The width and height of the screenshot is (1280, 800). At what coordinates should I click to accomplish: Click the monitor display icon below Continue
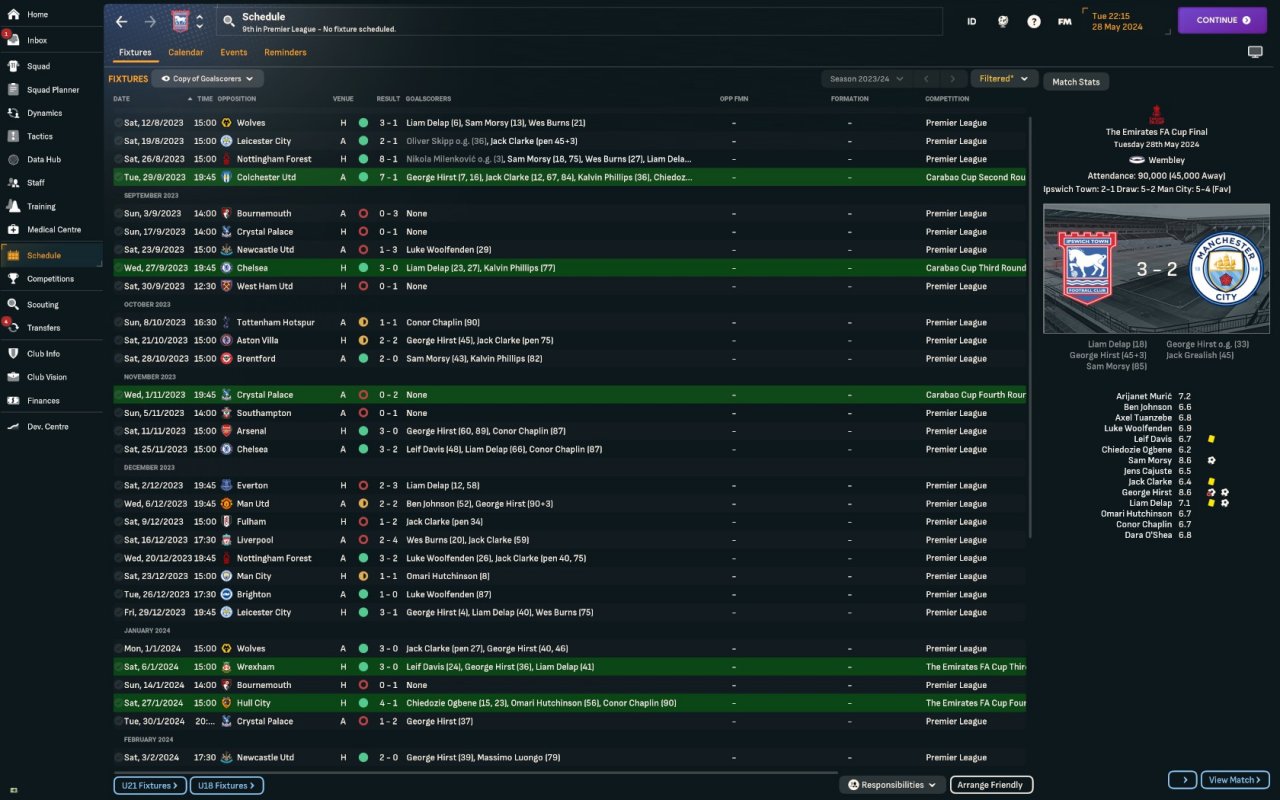click(1255, 52)
